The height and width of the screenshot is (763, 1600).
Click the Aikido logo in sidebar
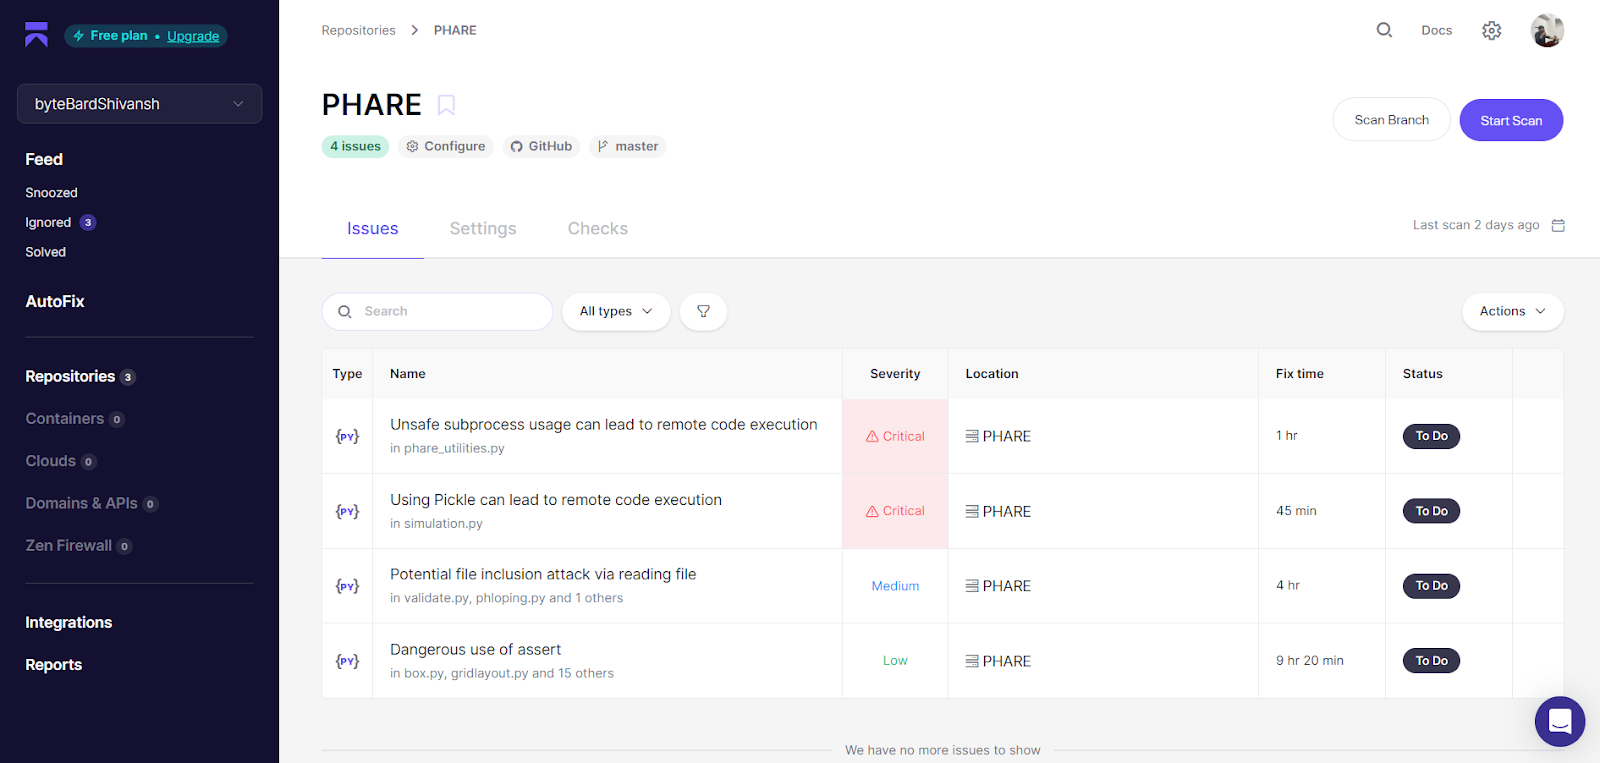(36, 35)
